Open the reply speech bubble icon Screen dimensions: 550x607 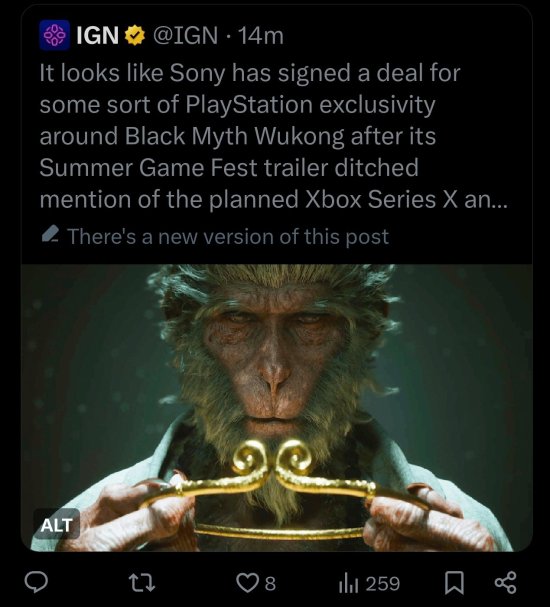click(x=36, y=583)
